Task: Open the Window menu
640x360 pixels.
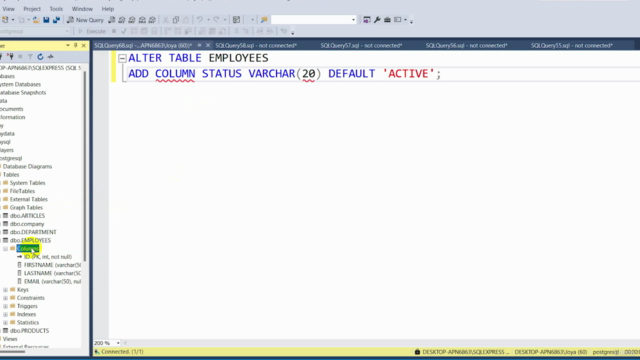Action: 82,9
